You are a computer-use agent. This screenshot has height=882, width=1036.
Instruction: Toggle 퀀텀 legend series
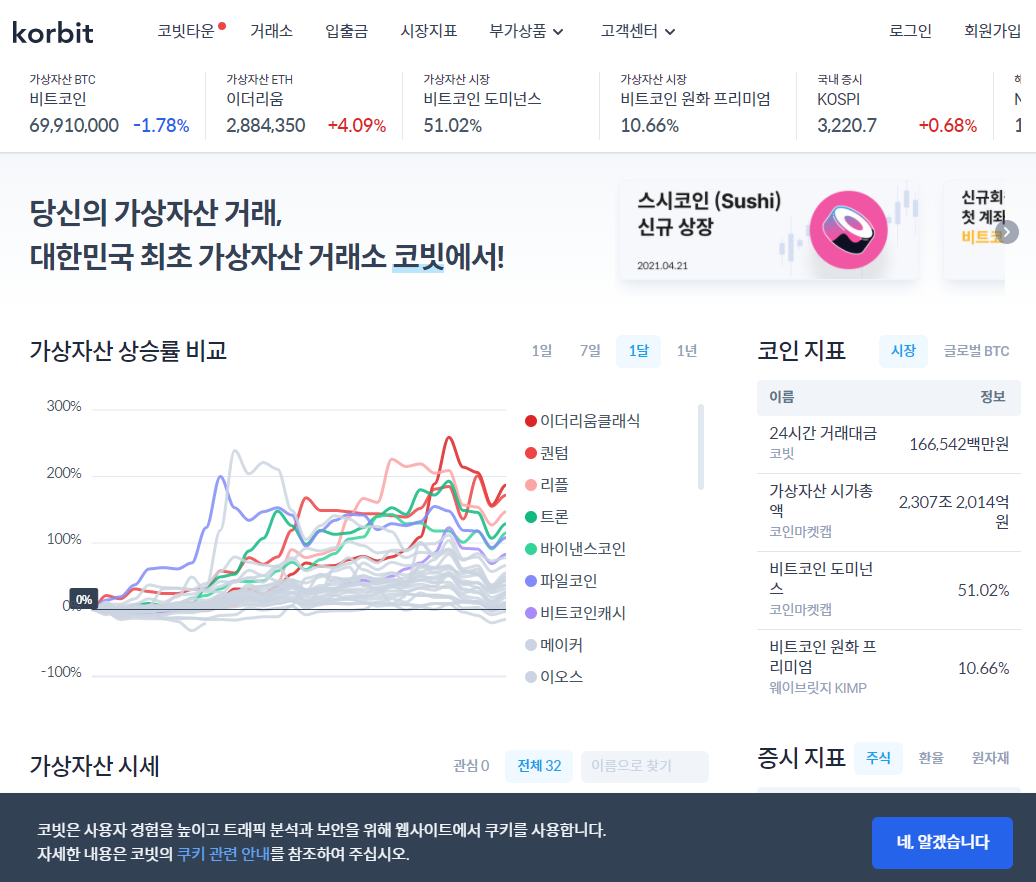click(x=546, y=453)
